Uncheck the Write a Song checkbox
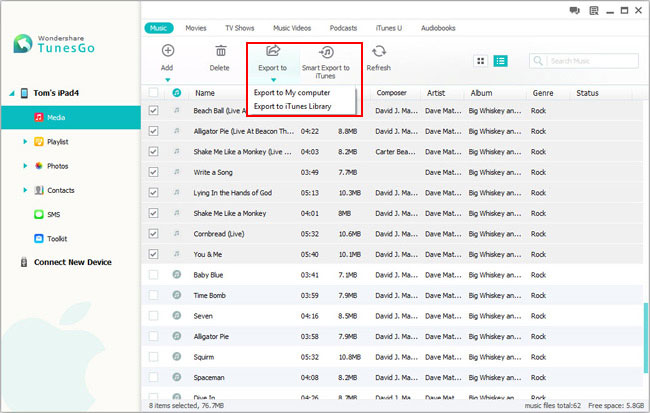 pos(153,172)
